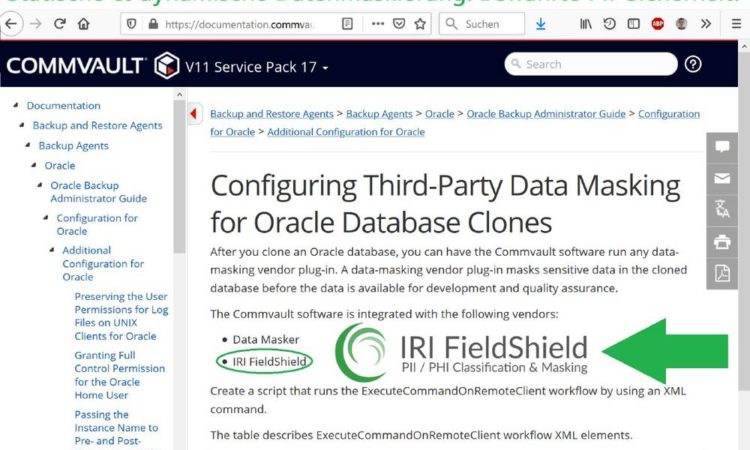The width and height of the screenshot is (750, 450).
Task: Open comment feedback icon on right rail
Action: [722, 147]
